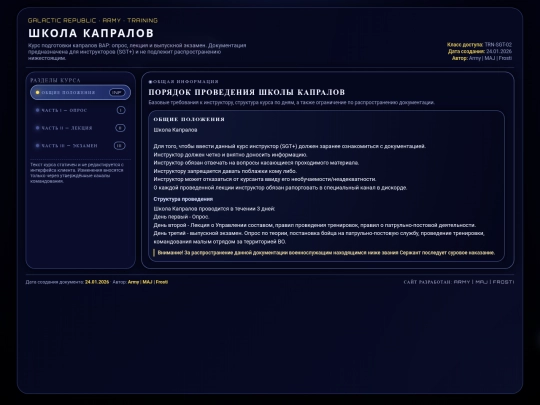Click the 'GALACTIC REPUBLIC · ARMY · TRAINING' header text
Viewport: 540px width, 405px height.
[x=93, y=20]
